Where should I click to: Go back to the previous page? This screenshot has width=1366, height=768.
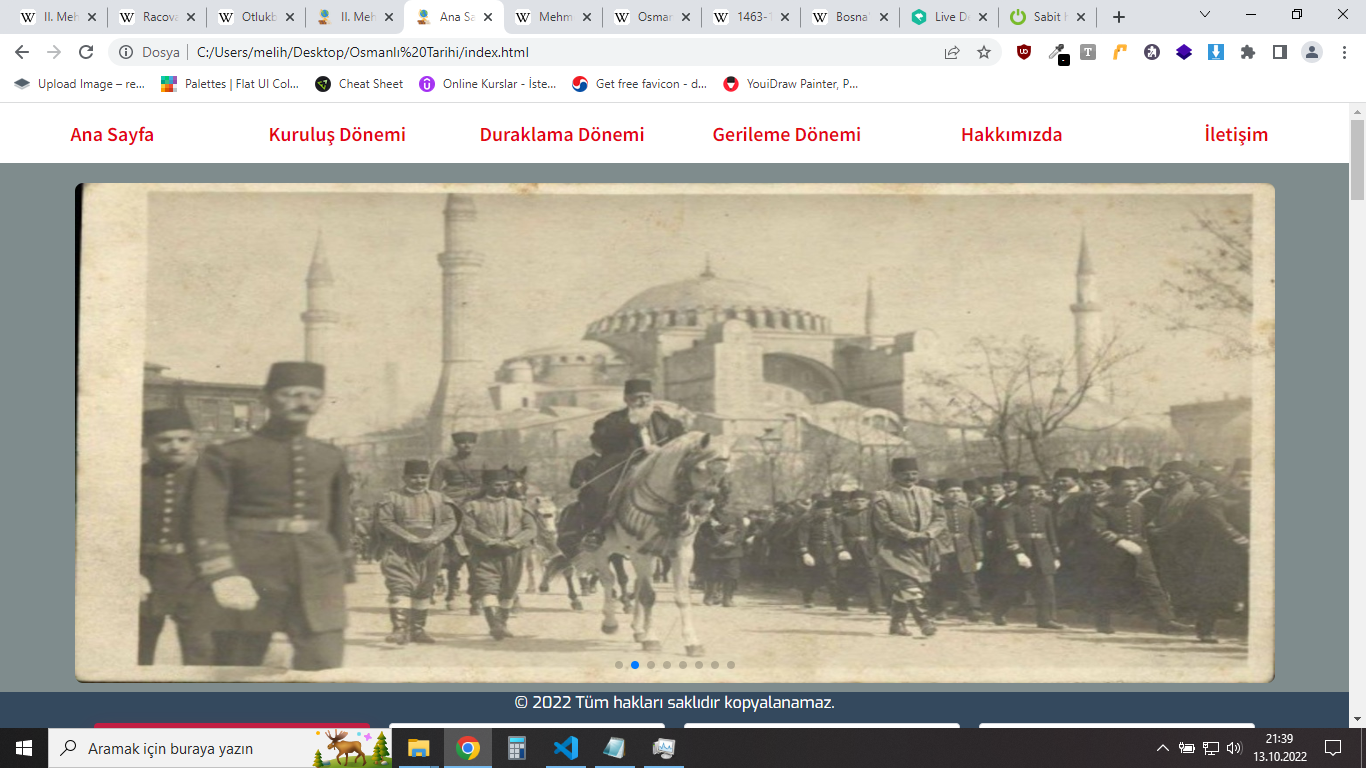[22, 52]
